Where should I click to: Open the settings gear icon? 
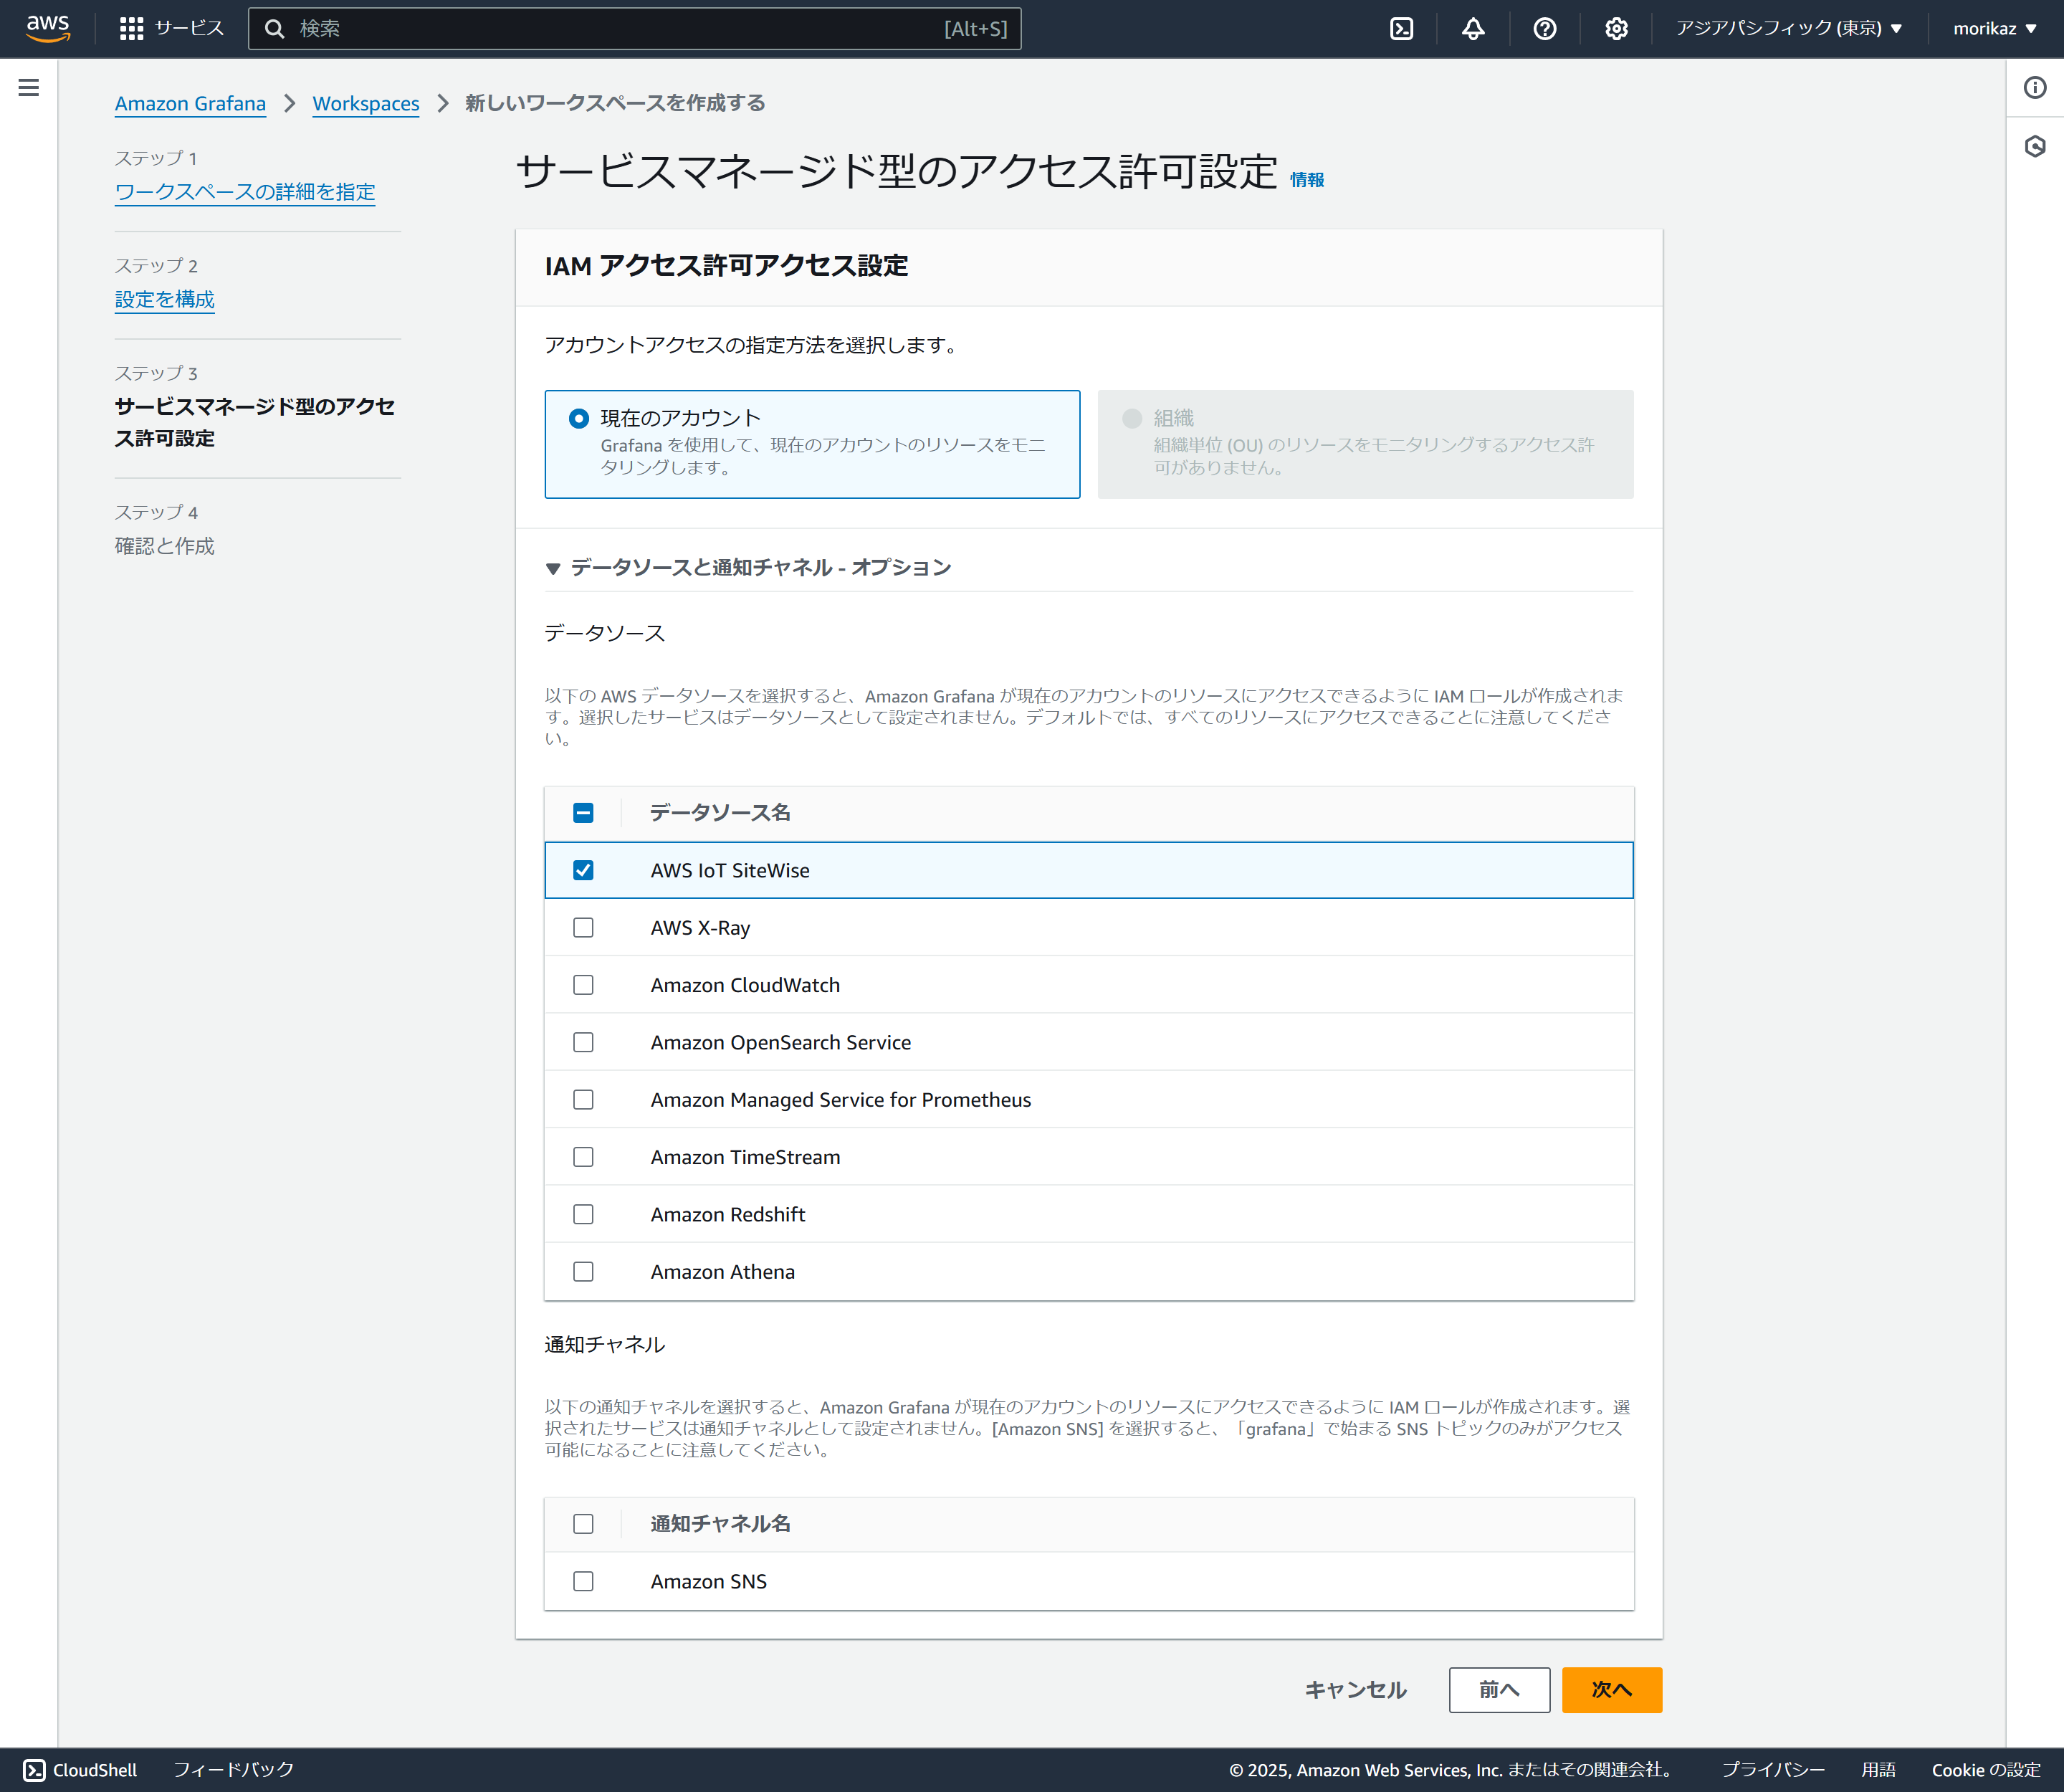point(1616,29)
